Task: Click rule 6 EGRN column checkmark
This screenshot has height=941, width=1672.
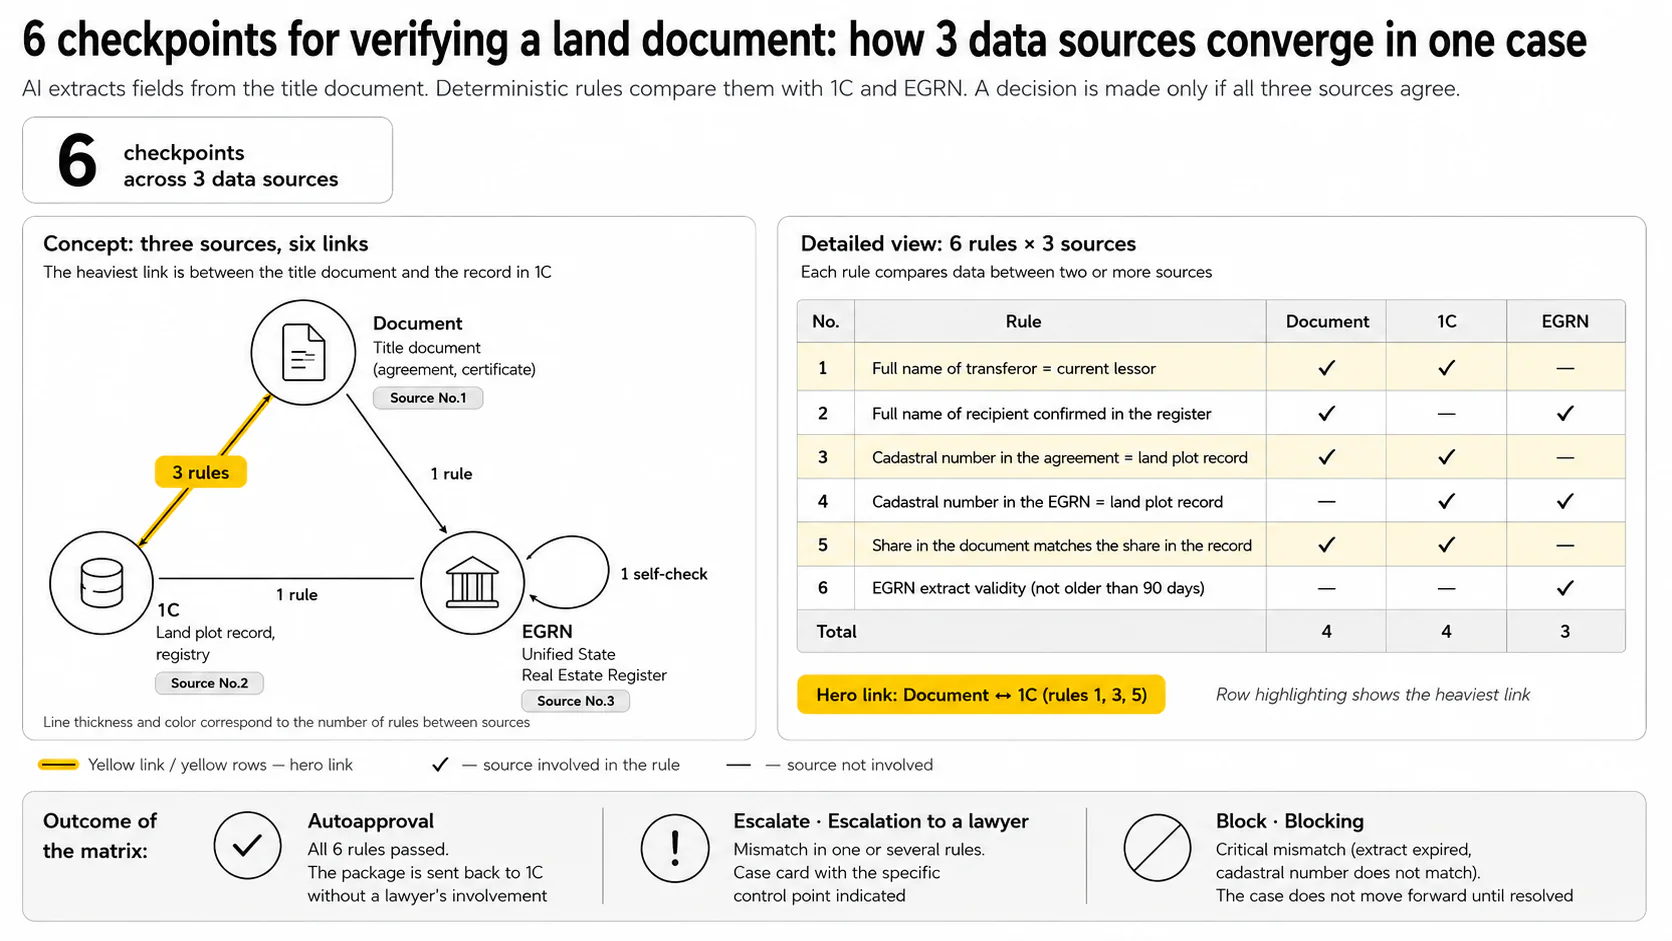Action: pos(1565,588)
